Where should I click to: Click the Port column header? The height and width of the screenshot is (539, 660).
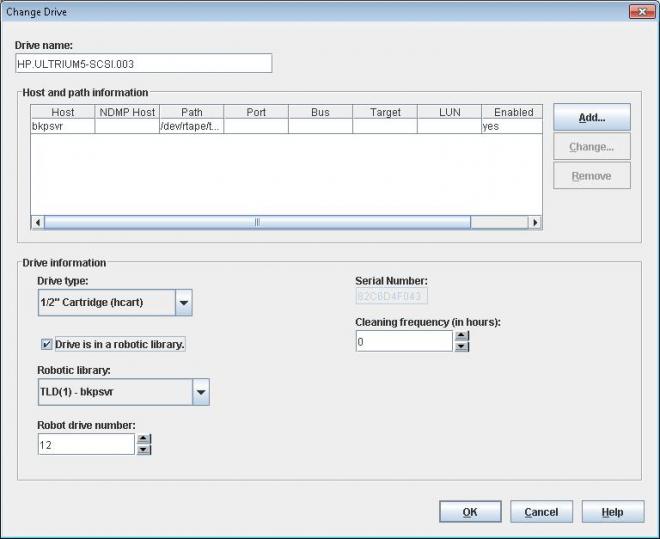(256, 112)
